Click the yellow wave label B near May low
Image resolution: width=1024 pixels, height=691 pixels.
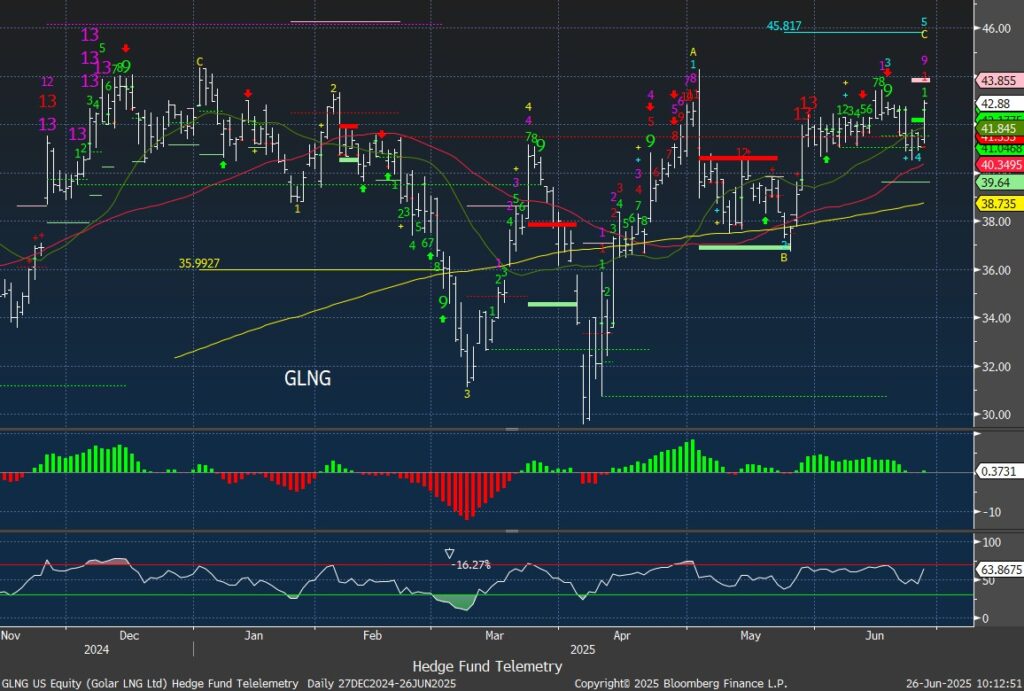(x=784, y=257)
